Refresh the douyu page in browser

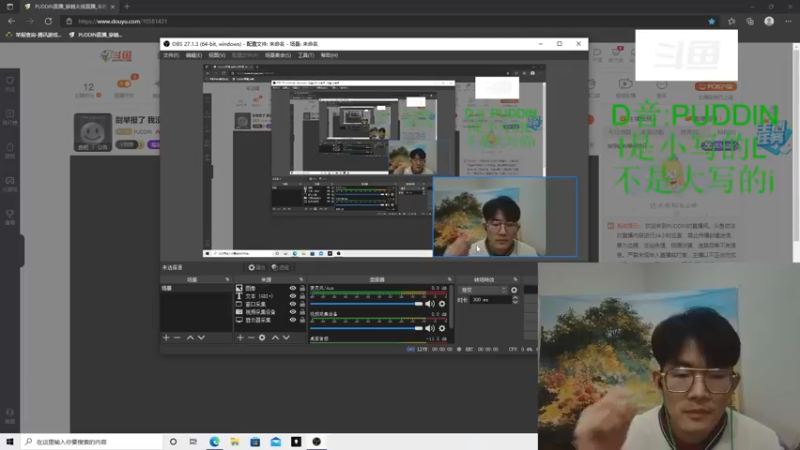tap(48, 21)
